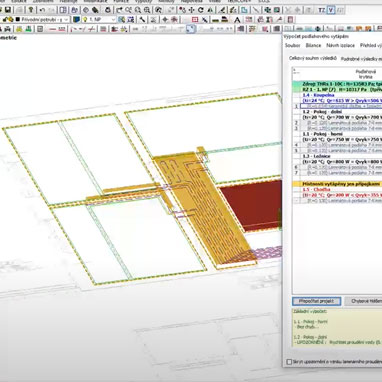
Task: Click the dark globe icon in third toolbar row
Action: tap(318, 29)
